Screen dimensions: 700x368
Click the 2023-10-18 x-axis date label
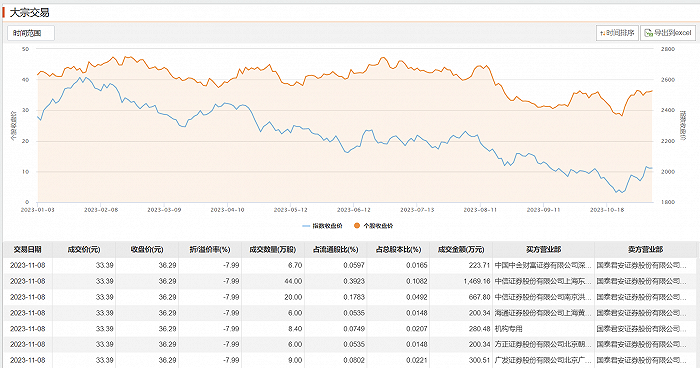[607, 210]
